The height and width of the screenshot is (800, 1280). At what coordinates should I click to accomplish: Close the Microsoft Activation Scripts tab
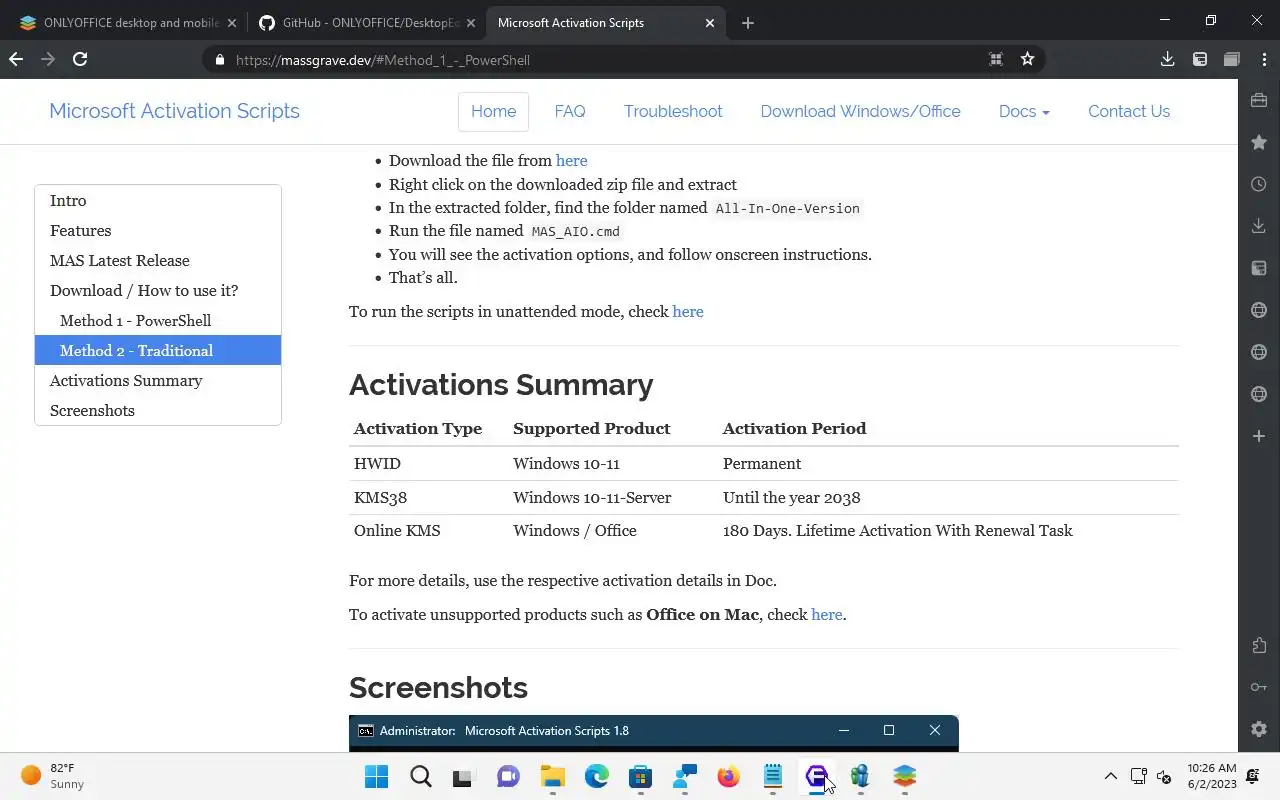point(710,22)
